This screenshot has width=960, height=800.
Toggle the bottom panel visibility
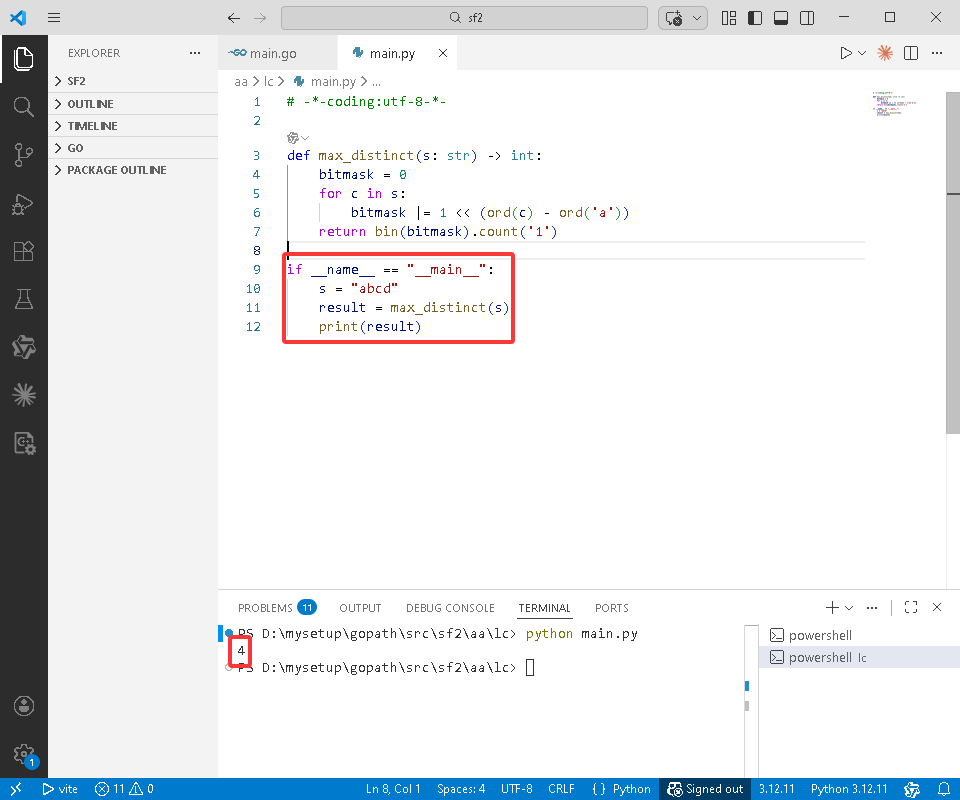781,18
